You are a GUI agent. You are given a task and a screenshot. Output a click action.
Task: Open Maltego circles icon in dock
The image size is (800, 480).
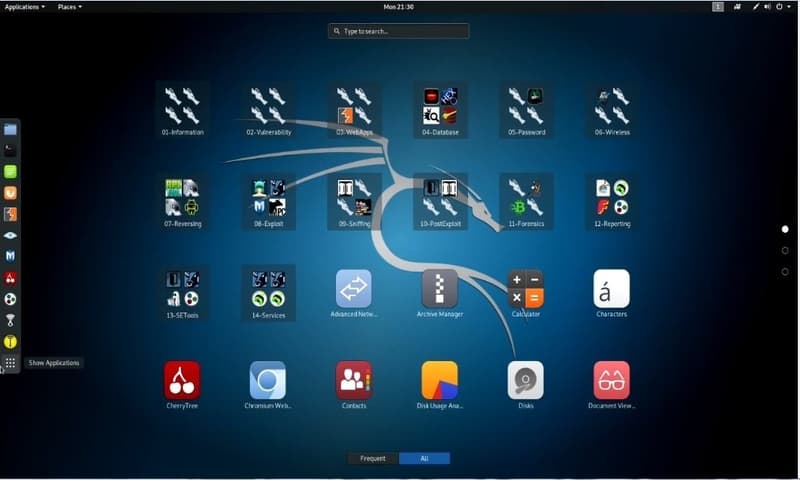point(10,299)
